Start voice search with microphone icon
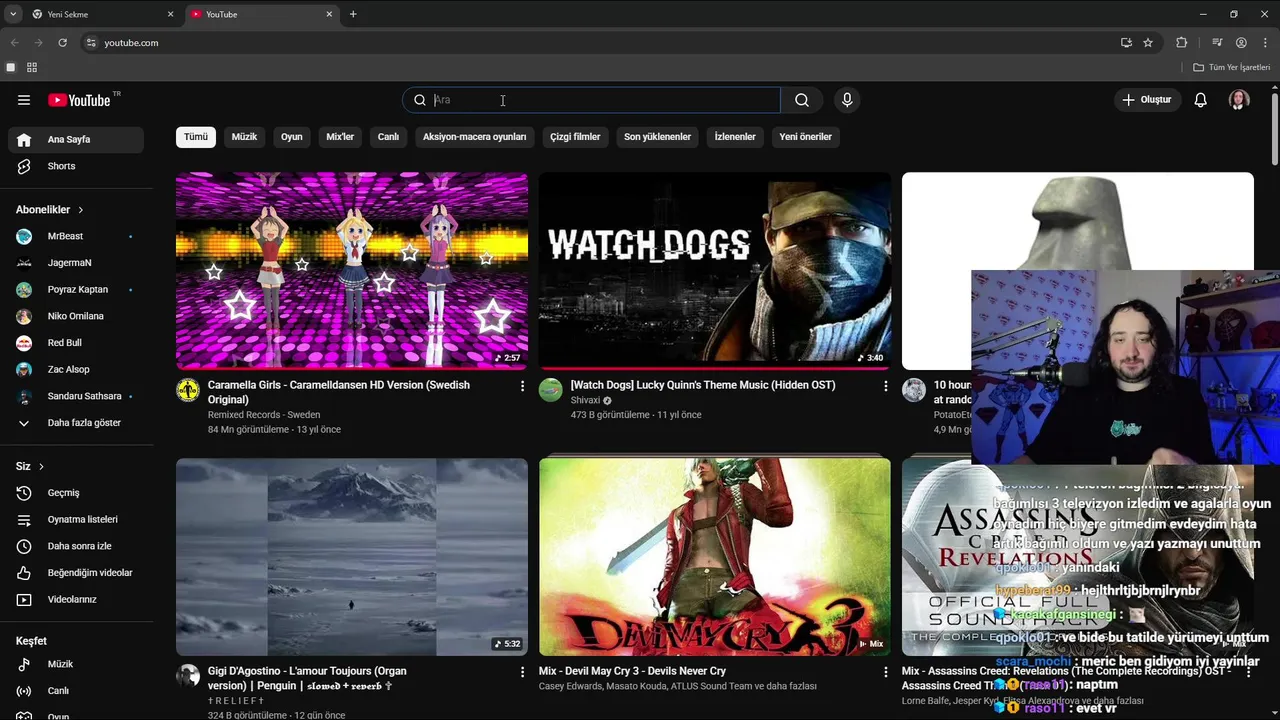The image size is (1280, 720). tap(847, 100)
